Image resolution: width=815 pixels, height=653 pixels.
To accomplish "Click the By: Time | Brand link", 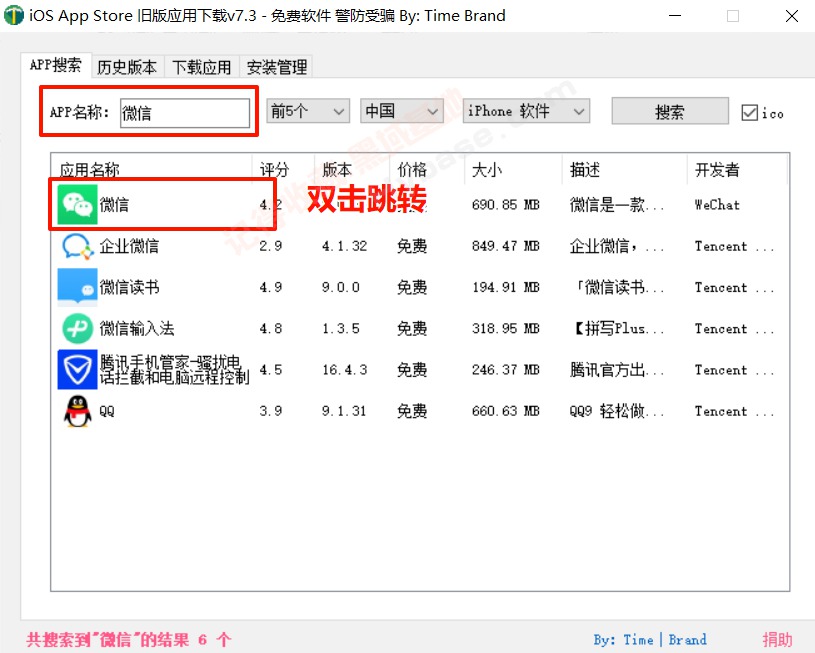I will click(652, 639).
